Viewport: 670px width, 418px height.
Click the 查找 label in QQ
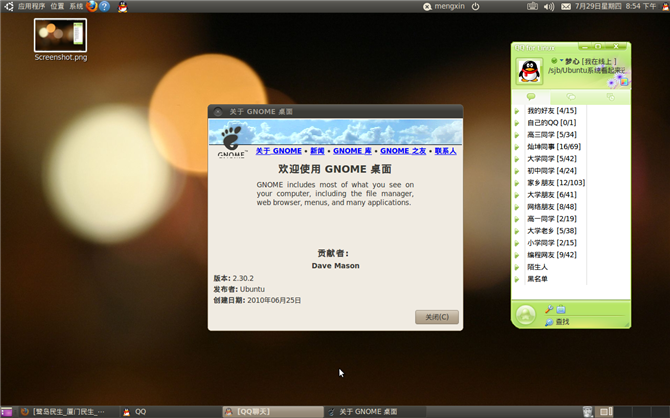pyautogui.click(x=562, y=322)
